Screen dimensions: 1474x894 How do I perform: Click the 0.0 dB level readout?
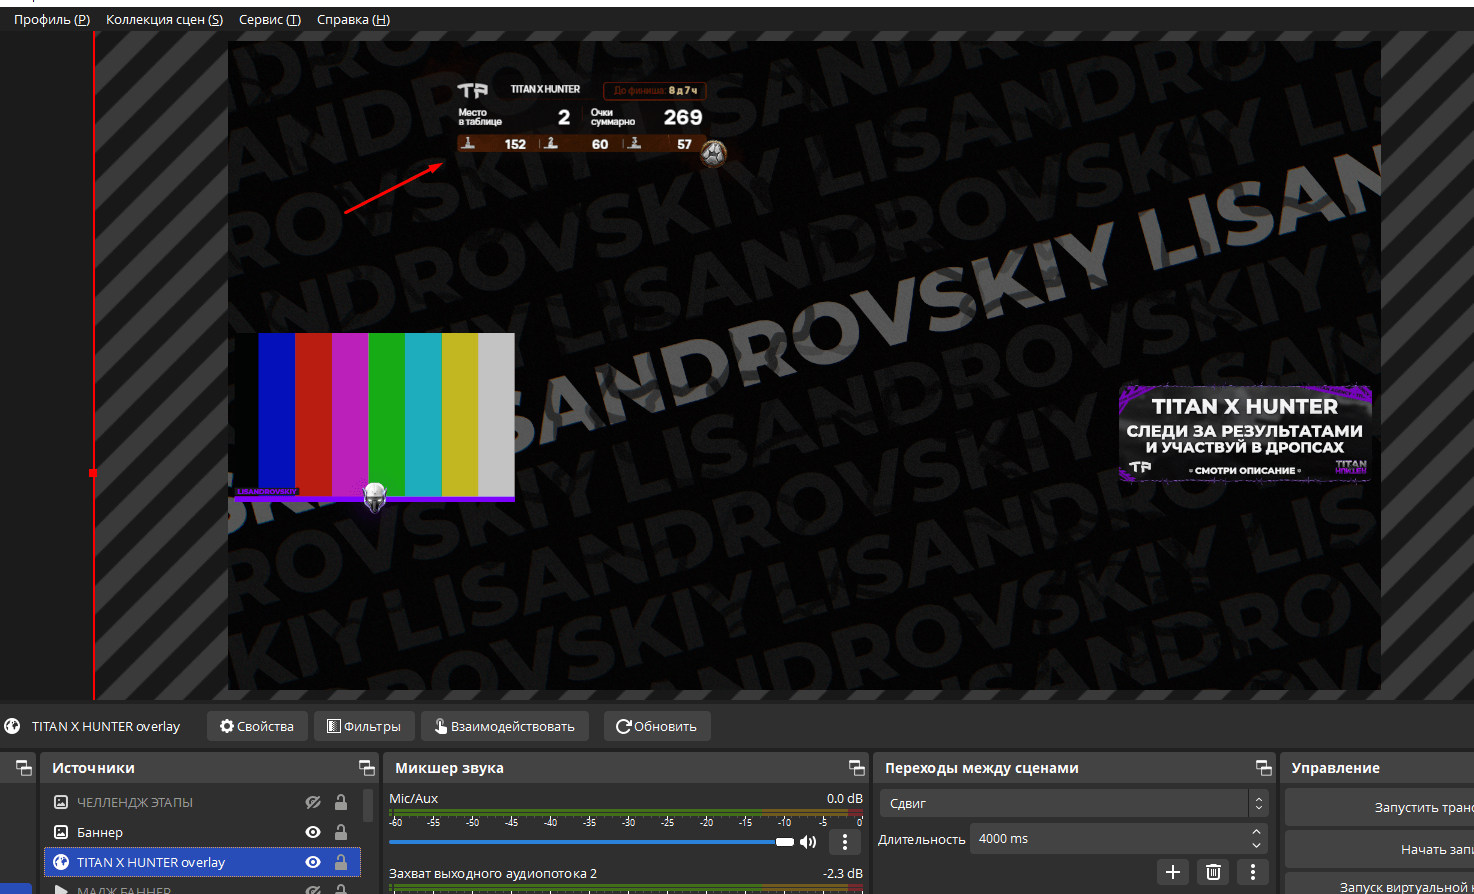[845, 798]
